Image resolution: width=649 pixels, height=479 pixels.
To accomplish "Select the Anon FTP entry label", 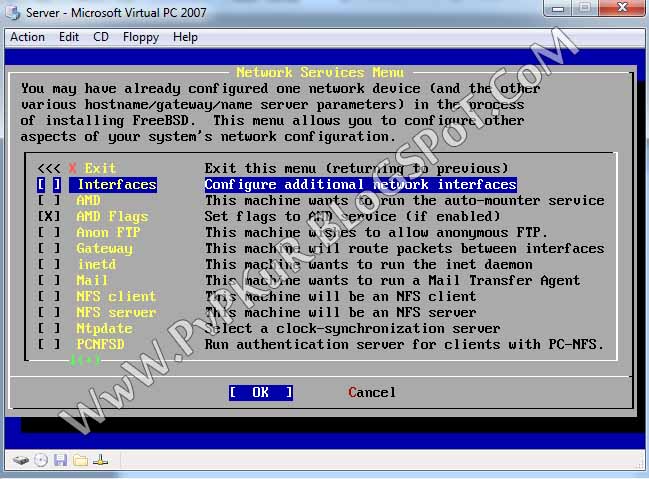I will (108, 233).
